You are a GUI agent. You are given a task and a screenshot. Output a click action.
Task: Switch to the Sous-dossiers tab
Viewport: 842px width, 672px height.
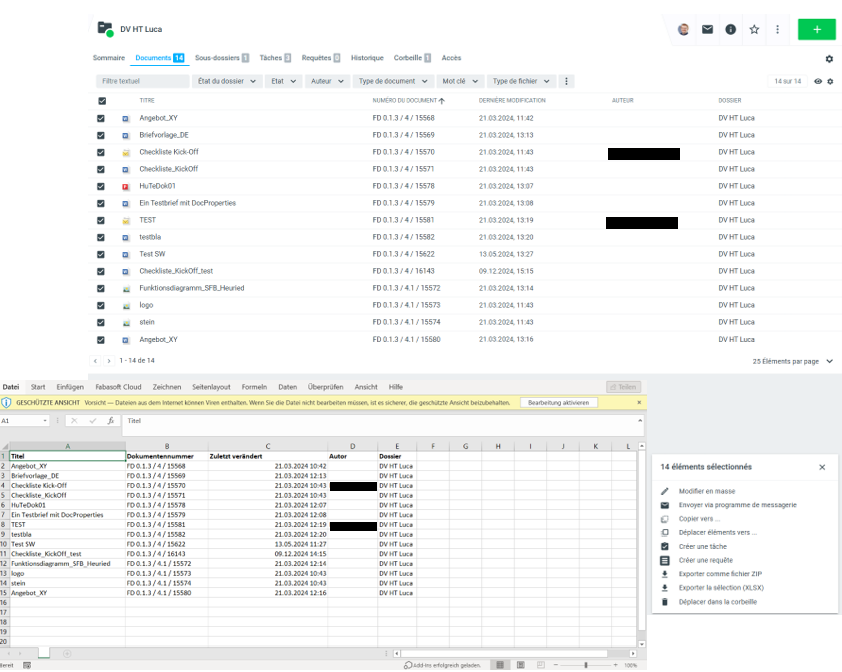(x=222, y=58)
